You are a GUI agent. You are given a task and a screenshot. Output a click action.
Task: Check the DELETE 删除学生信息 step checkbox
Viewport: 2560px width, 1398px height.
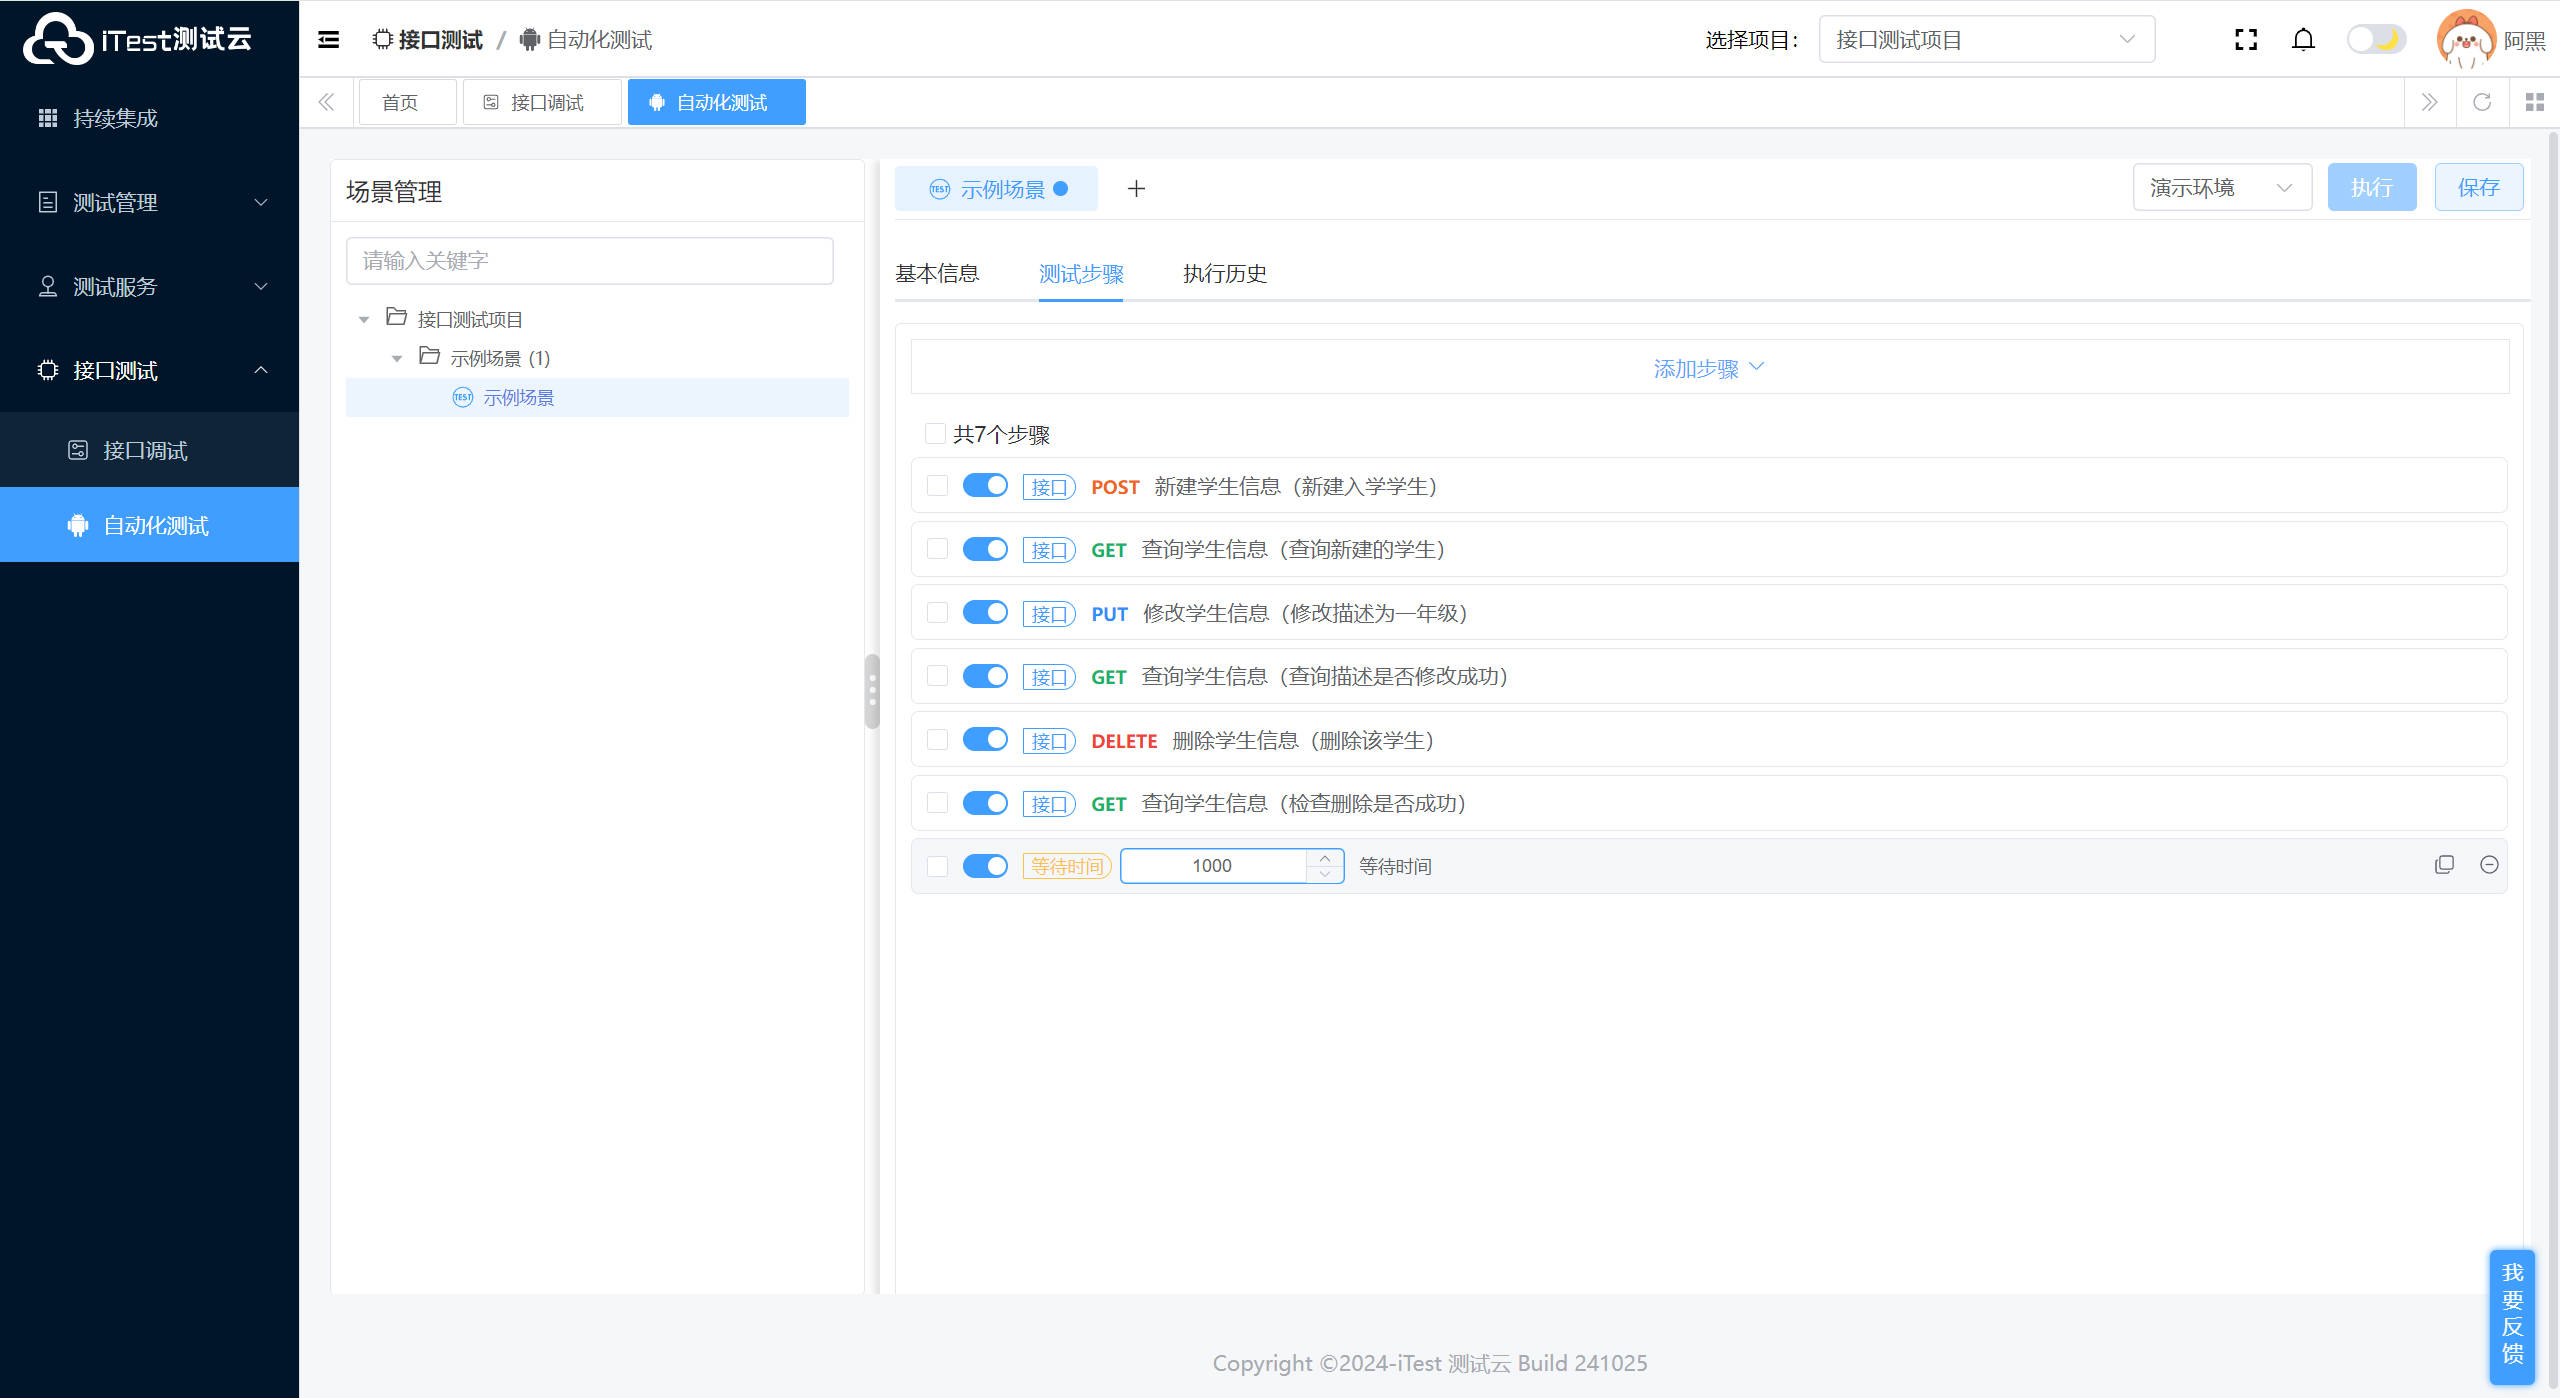tap(937, 740)
